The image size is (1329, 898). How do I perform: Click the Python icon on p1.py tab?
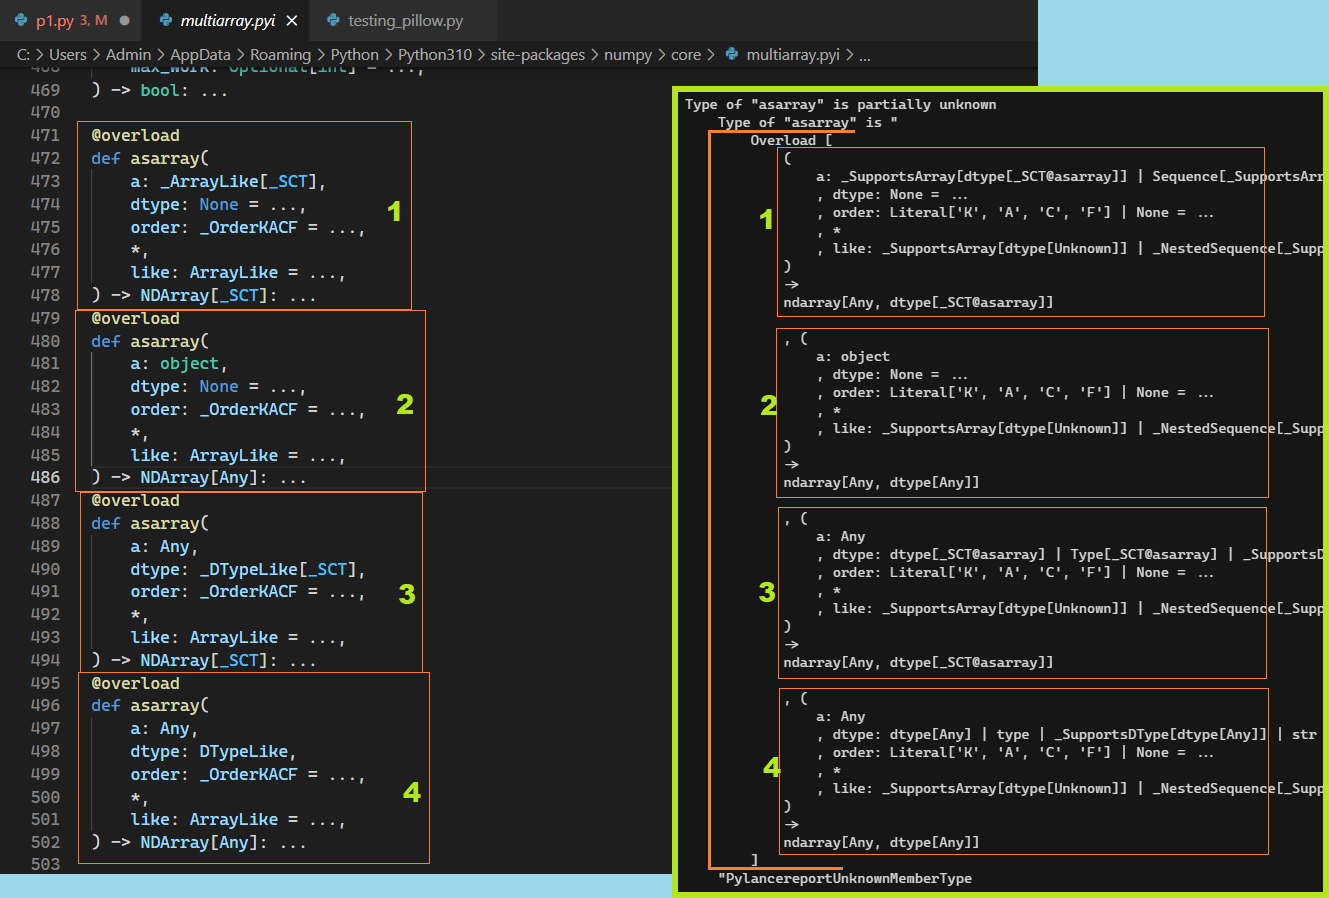(21, 20)
